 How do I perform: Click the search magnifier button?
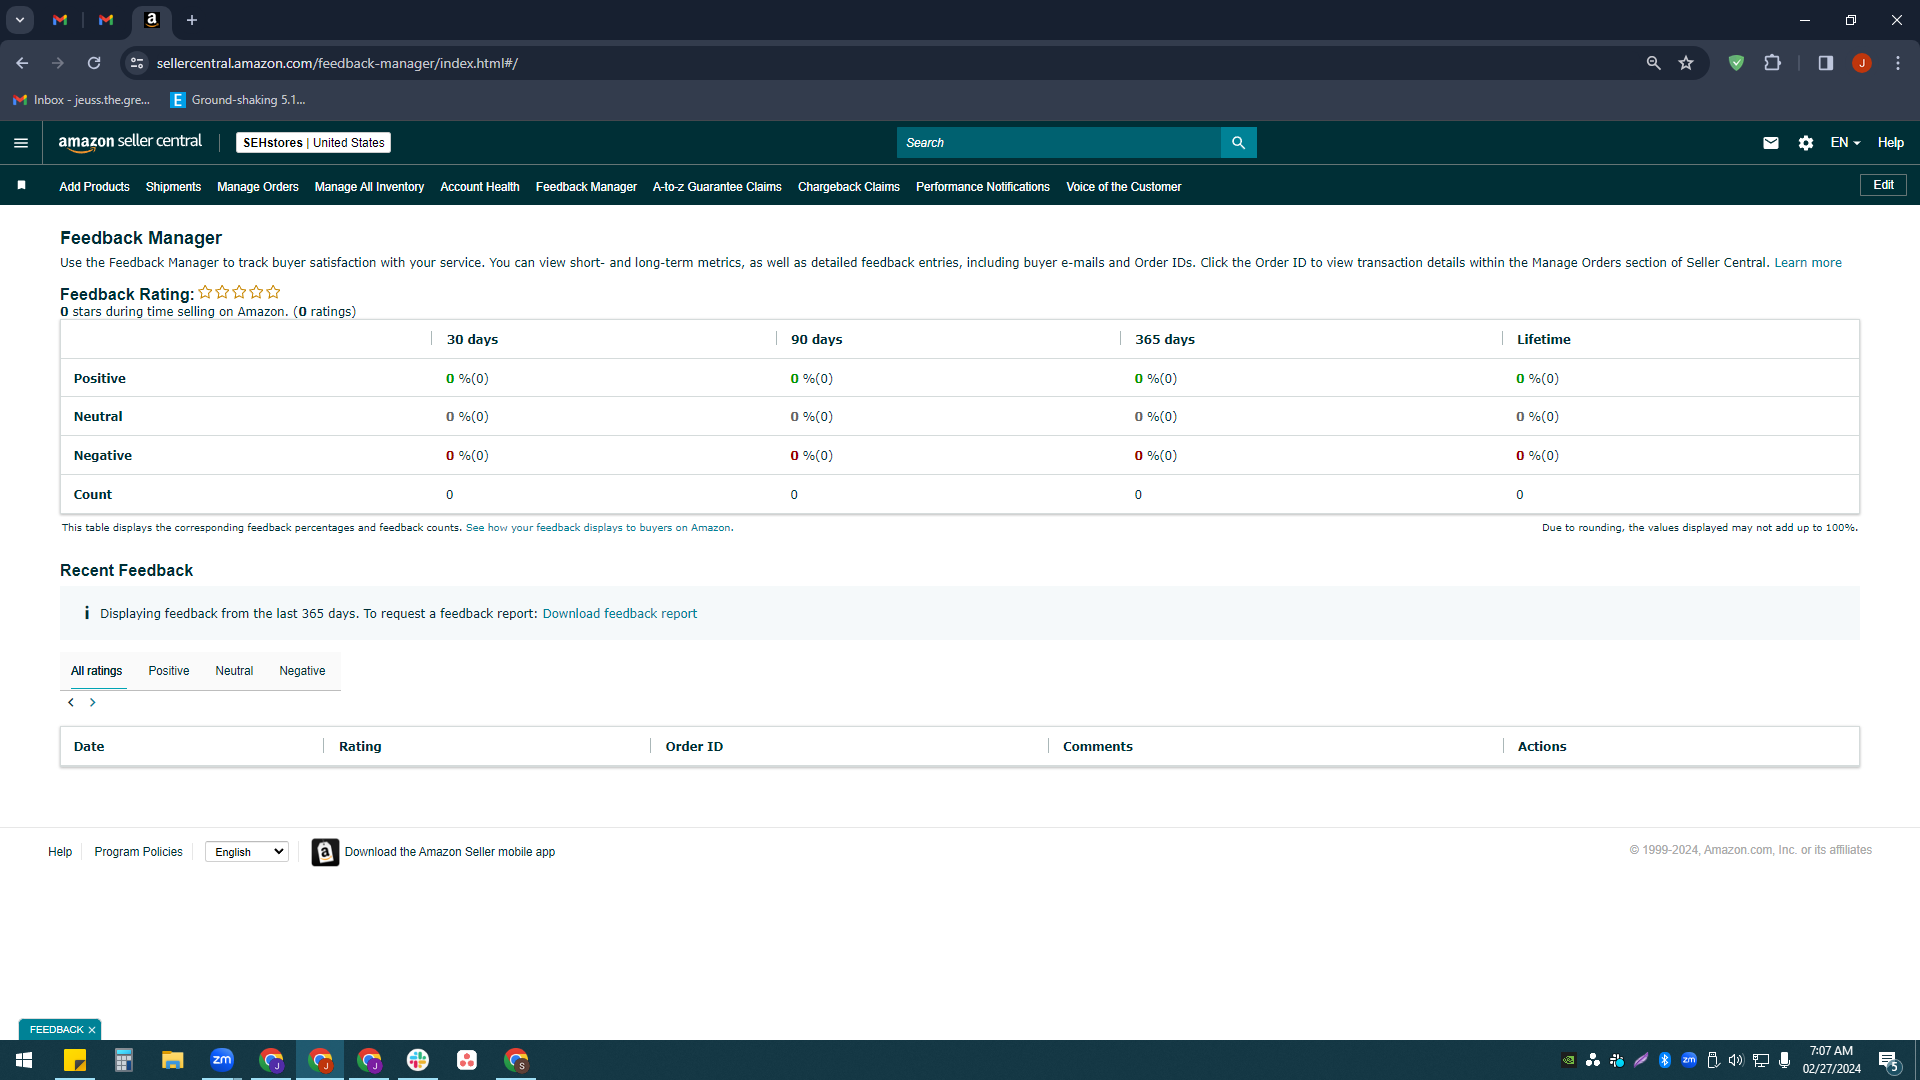(1238, 143)
